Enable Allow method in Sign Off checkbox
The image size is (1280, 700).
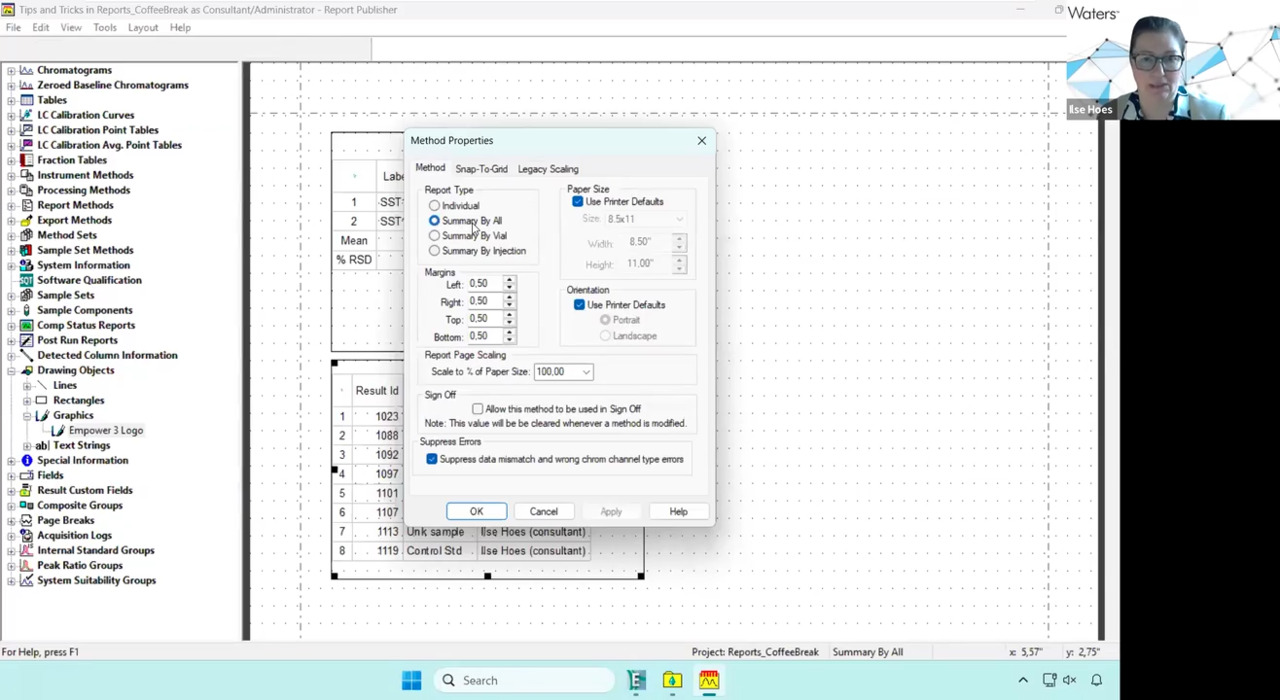(478, 409)
